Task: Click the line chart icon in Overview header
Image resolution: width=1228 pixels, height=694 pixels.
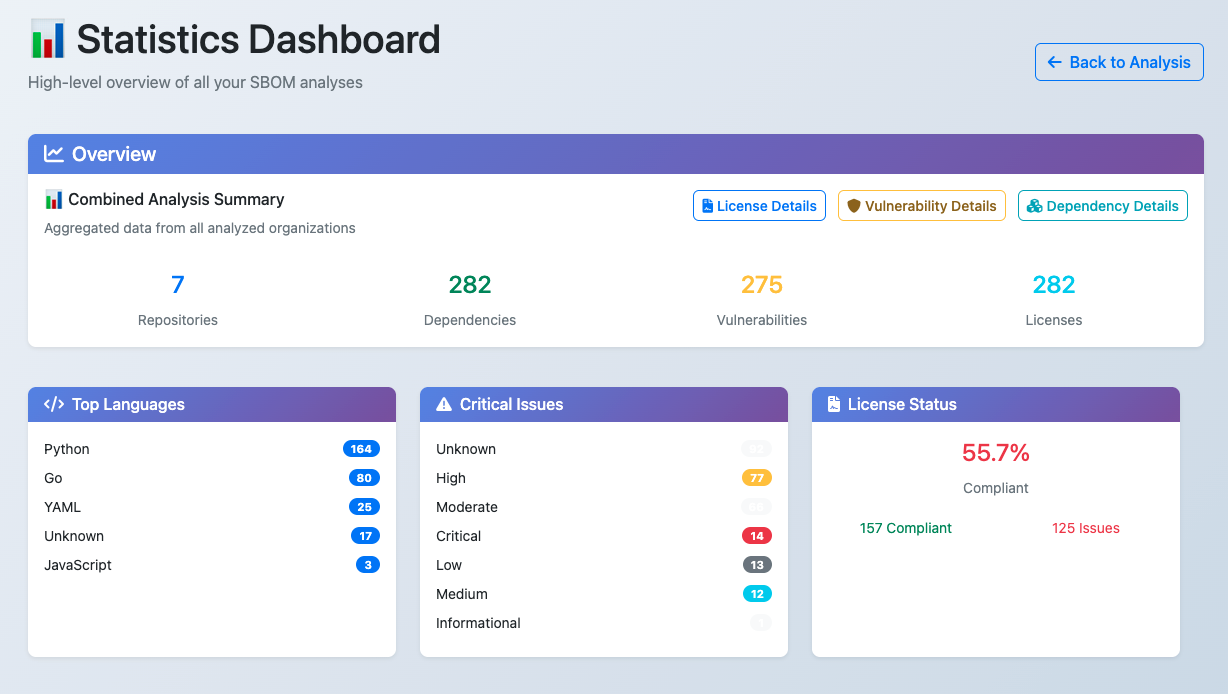Action: tap(54, 154)
